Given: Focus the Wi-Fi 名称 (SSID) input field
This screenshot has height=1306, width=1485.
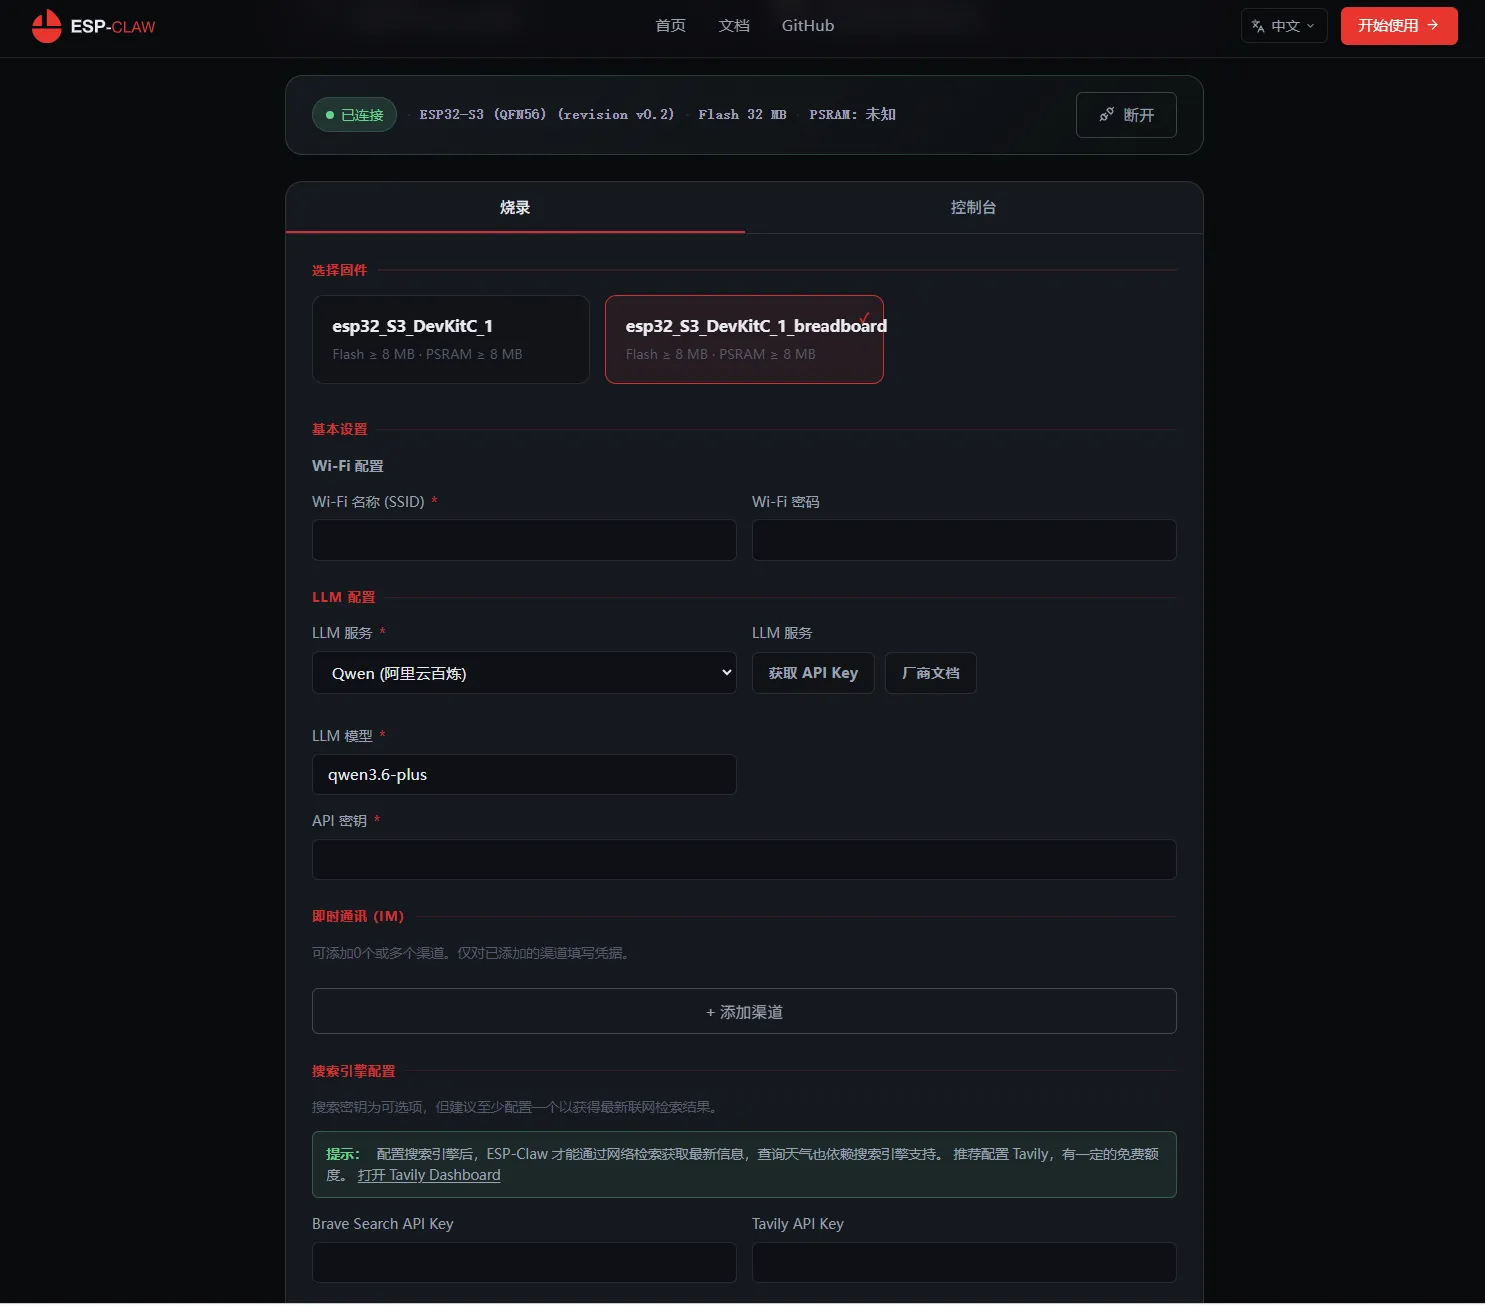Looking at the screenshot, I should pos(524,540).
